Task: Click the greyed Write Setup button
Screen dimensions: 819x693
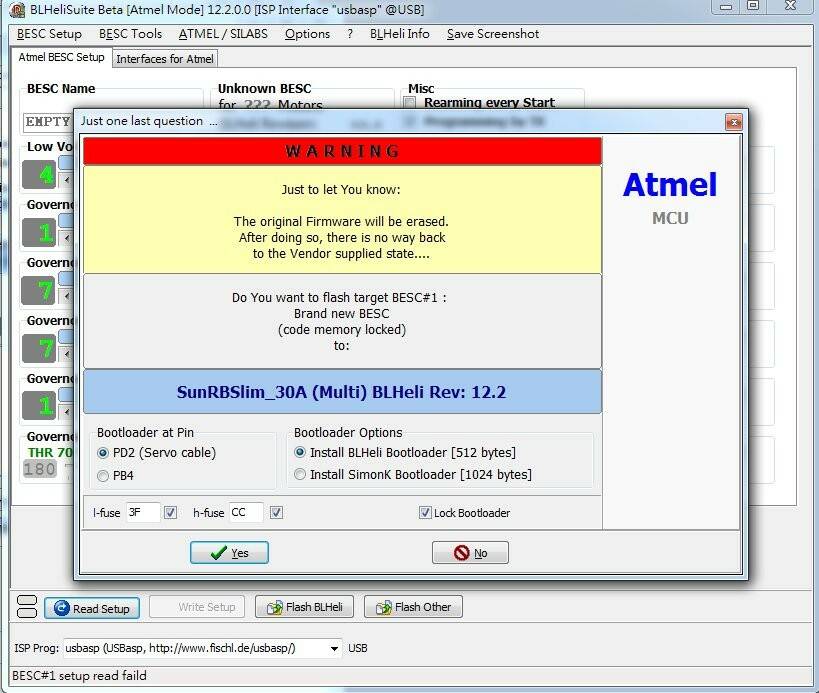Action: (x=197, y=607)
